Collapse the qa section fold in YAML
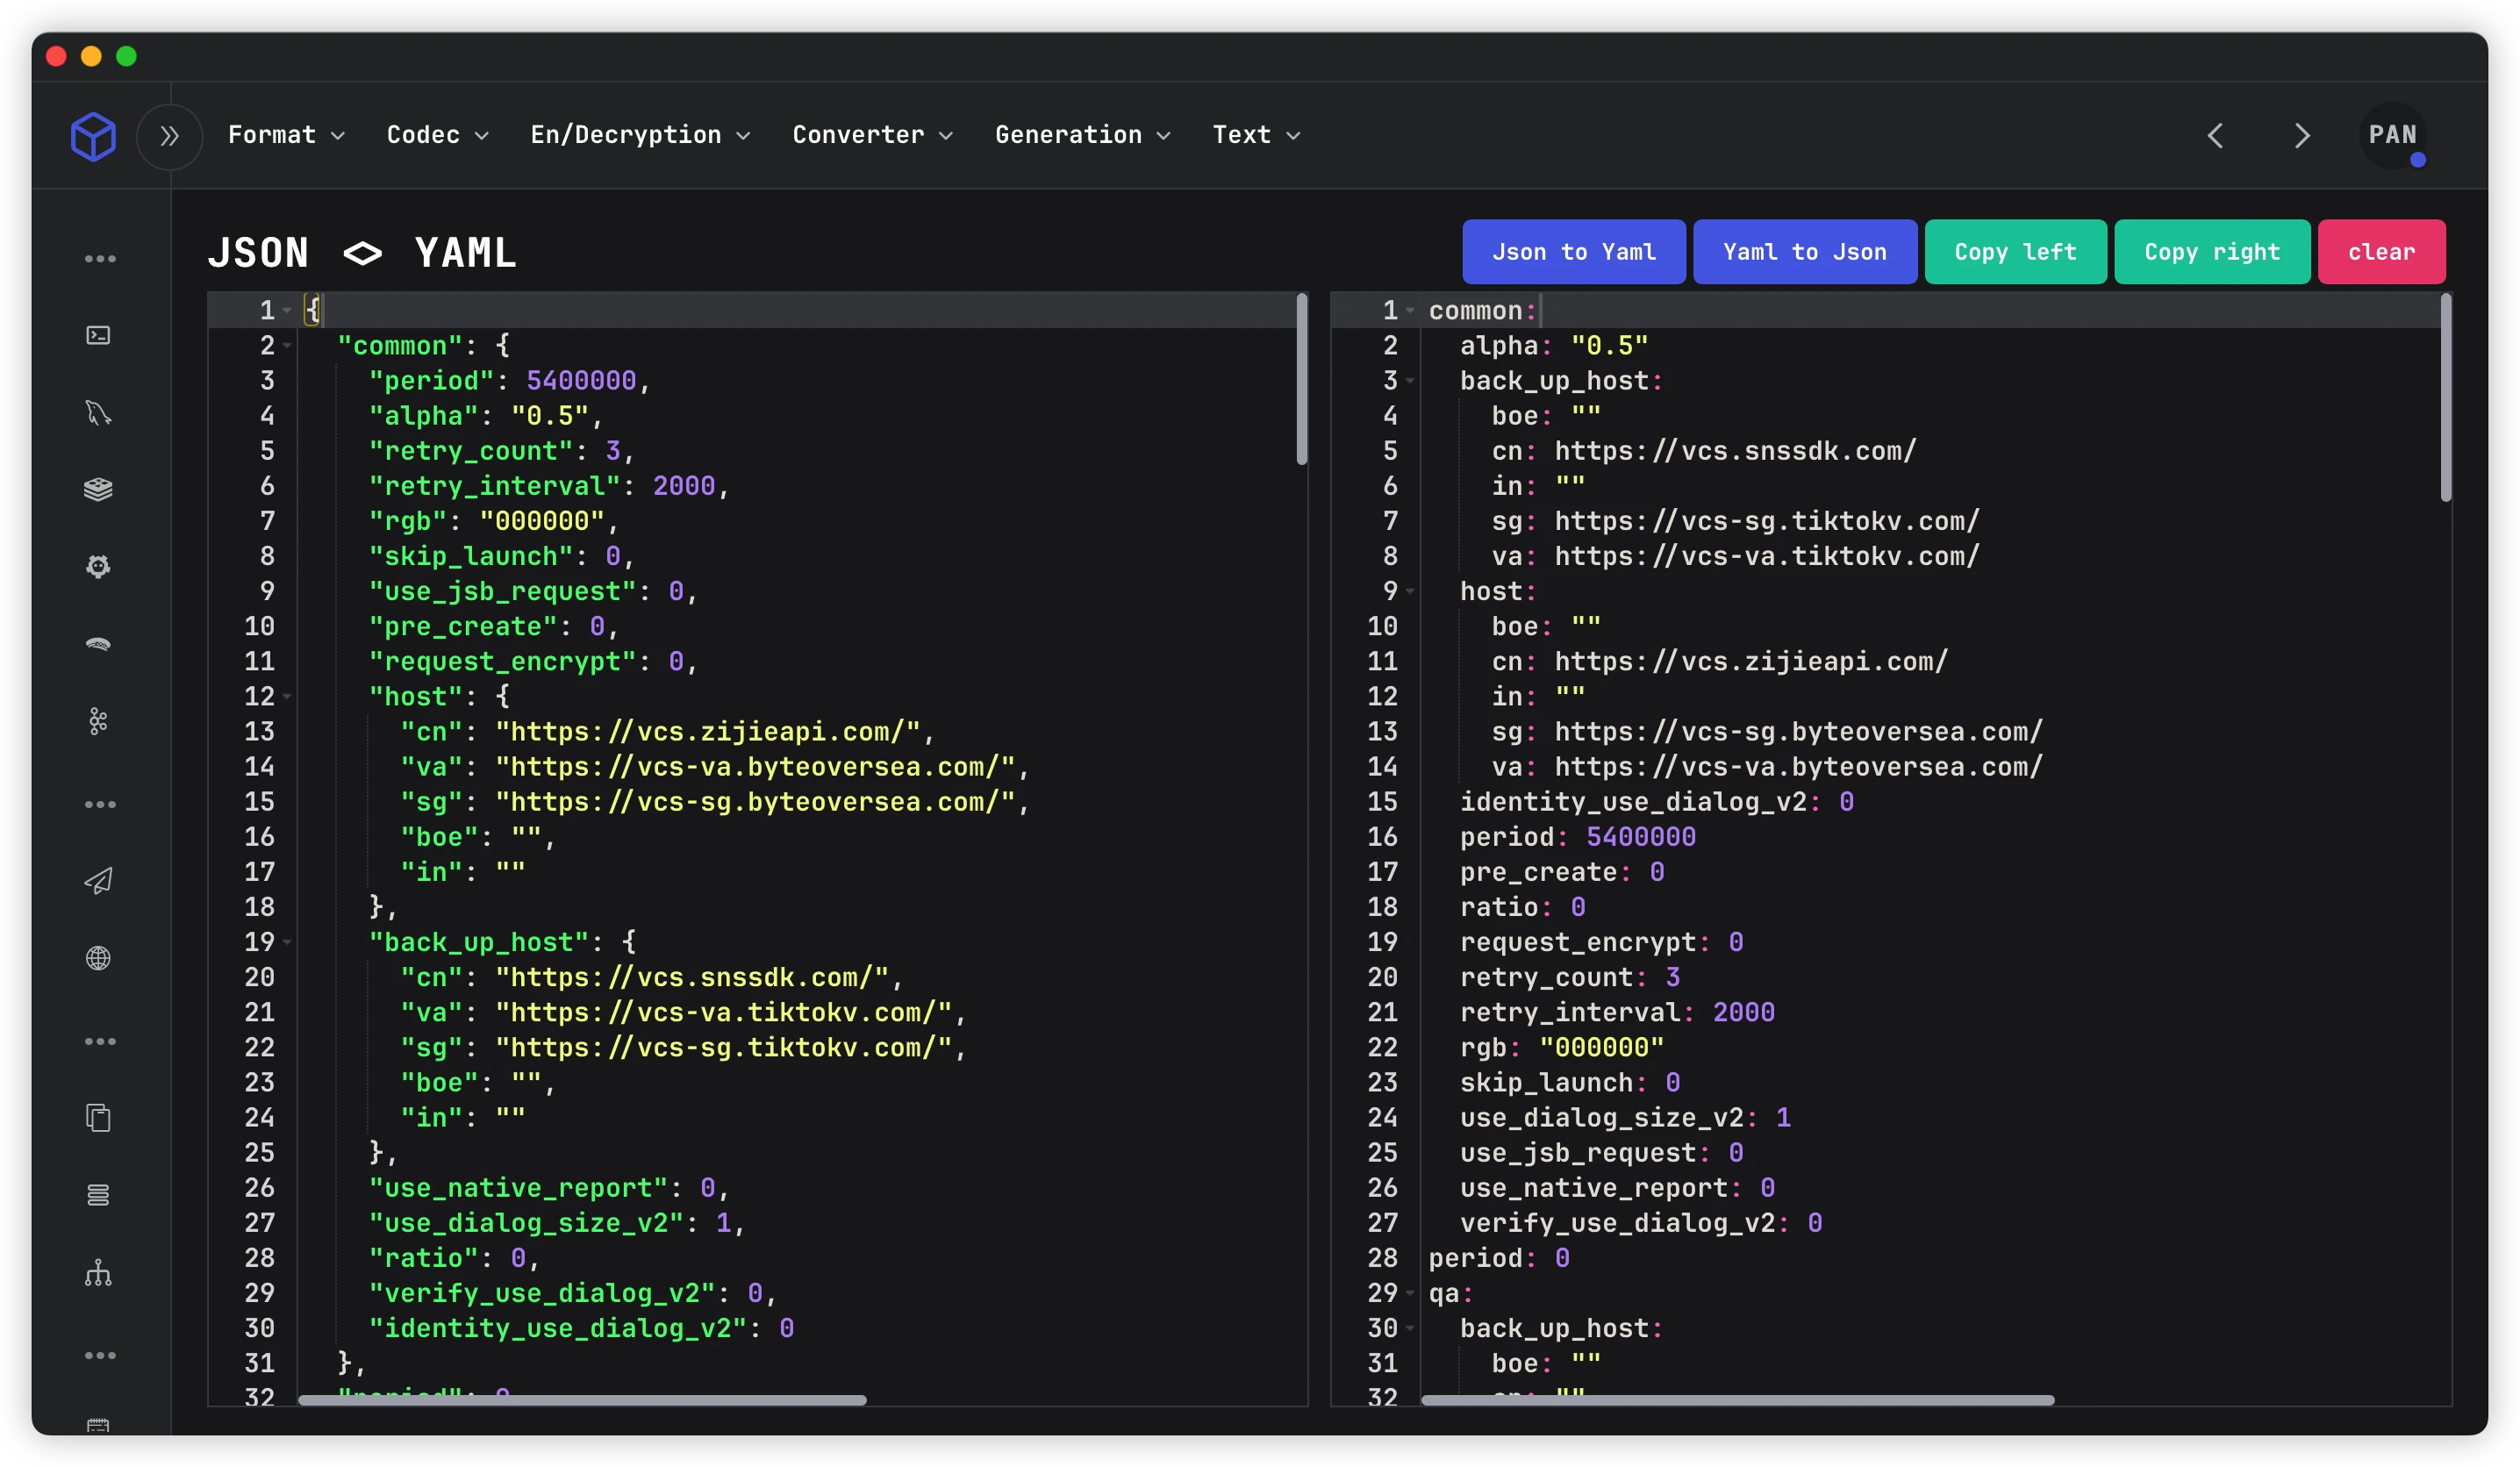This screenshot has height=1467, width=2520. pos(1411,1293)
